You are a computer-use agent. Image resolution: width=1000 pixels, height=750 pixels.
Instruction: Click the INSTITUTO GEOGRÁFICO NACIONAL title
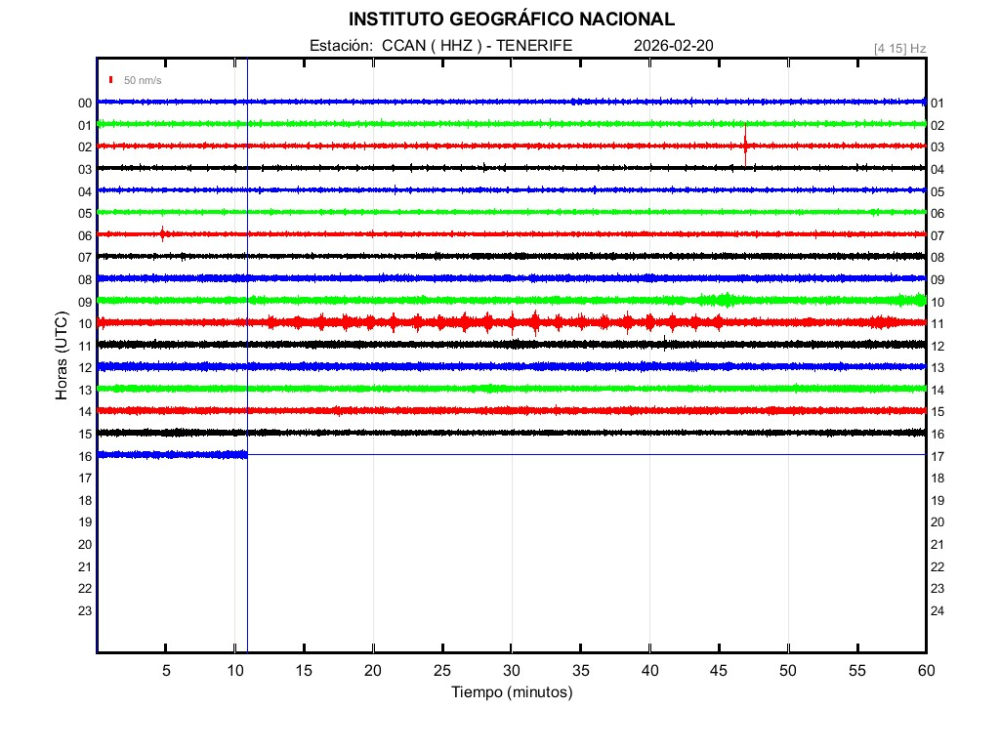pyautogui.click(x=511, y=19)
